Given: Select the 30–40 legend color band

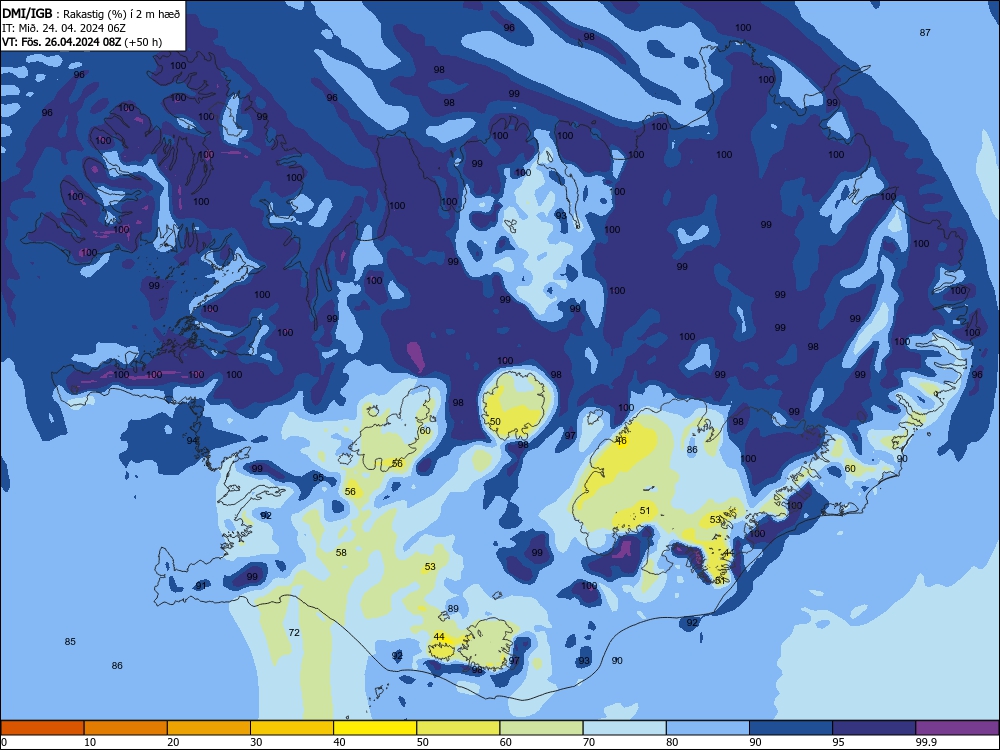Looking at the screenshot, I should pyautogui.click(x=292, y=728).
